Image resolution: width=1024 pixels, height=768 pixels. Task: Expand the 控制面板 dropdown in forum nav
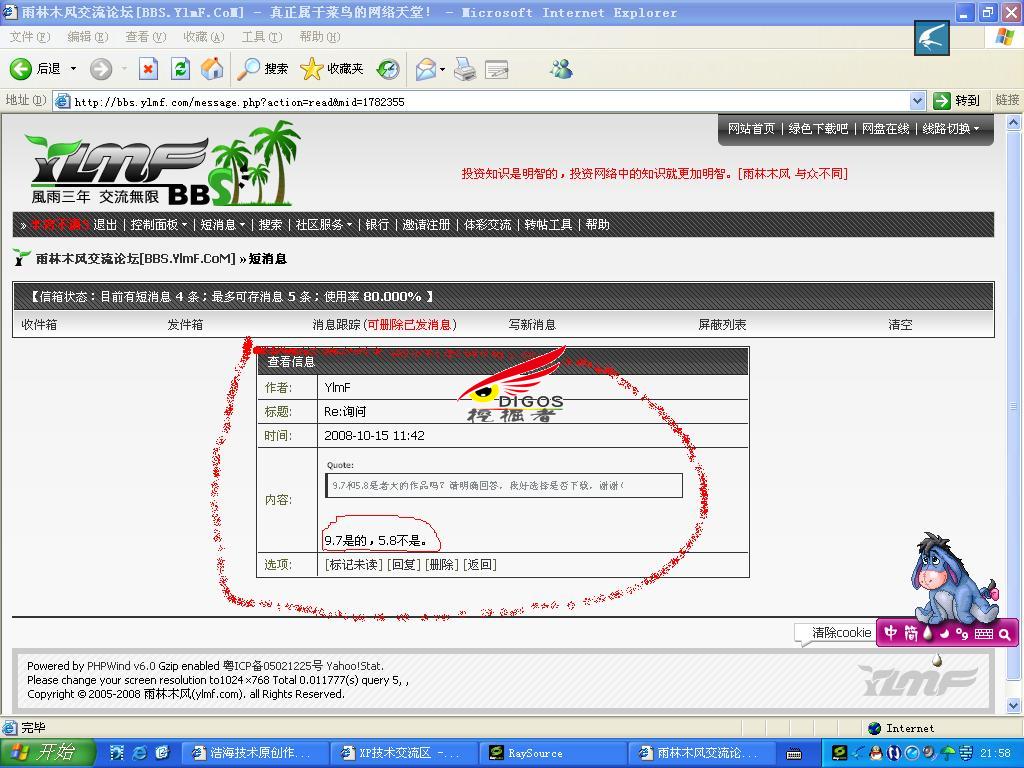(x=158, y=225)
